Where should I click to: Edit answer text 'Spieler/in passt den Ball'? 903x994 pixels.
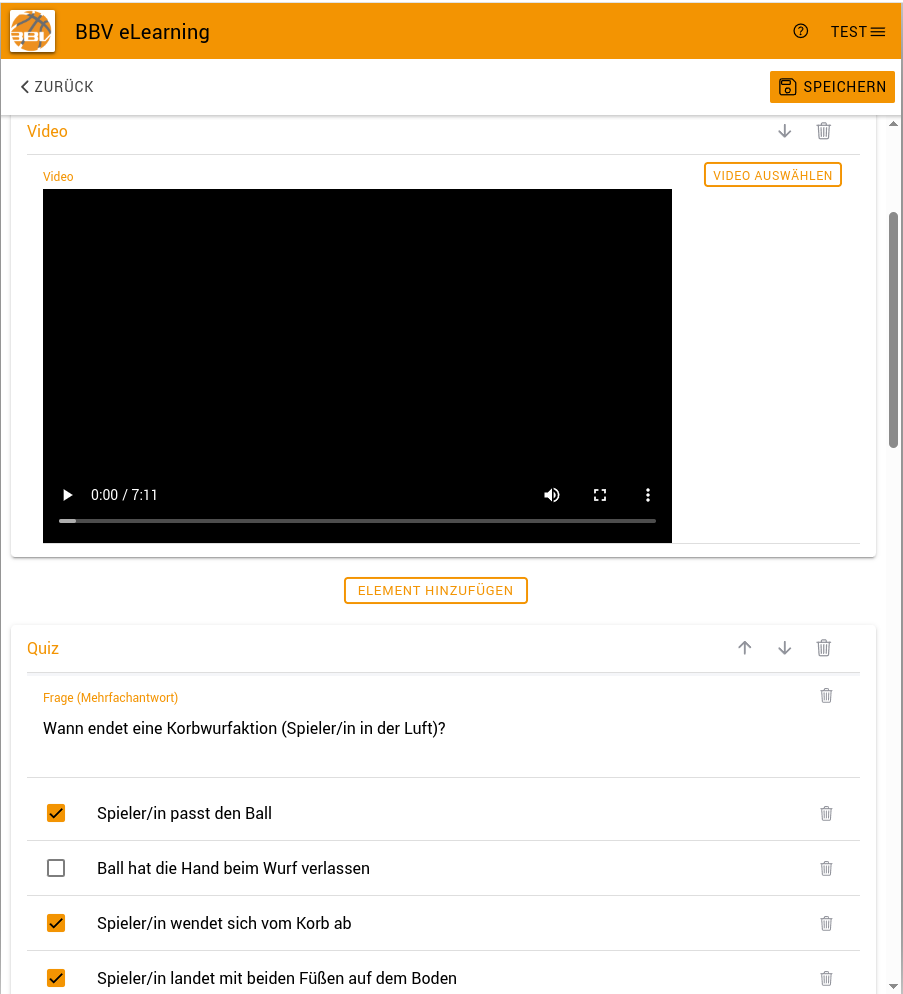click(x=185, y=813)
